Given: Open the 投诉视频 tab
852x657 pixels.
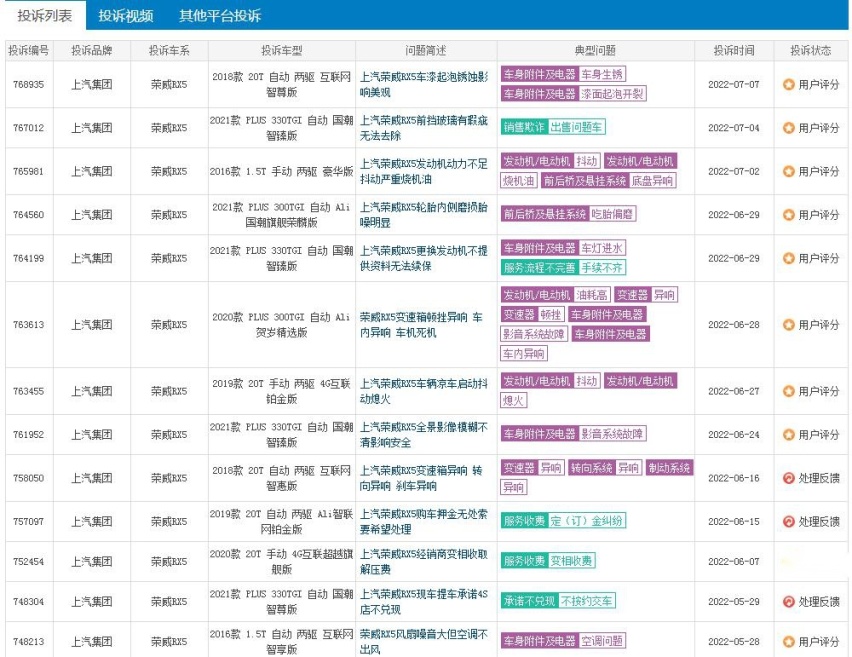Looking at the screenshot, I should coord(126,15).
